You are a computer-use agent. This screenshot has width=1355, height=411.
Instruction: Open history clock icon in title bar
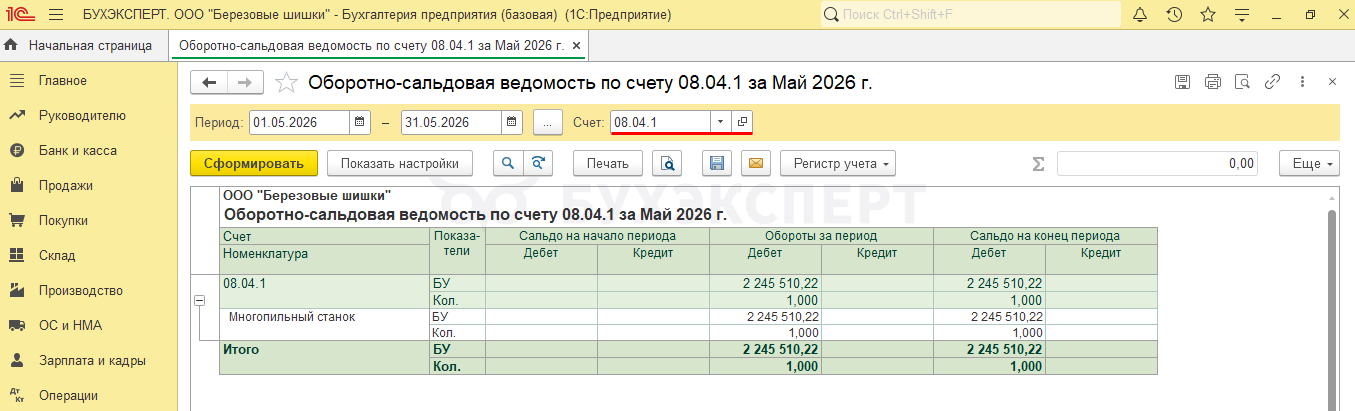1174,15
